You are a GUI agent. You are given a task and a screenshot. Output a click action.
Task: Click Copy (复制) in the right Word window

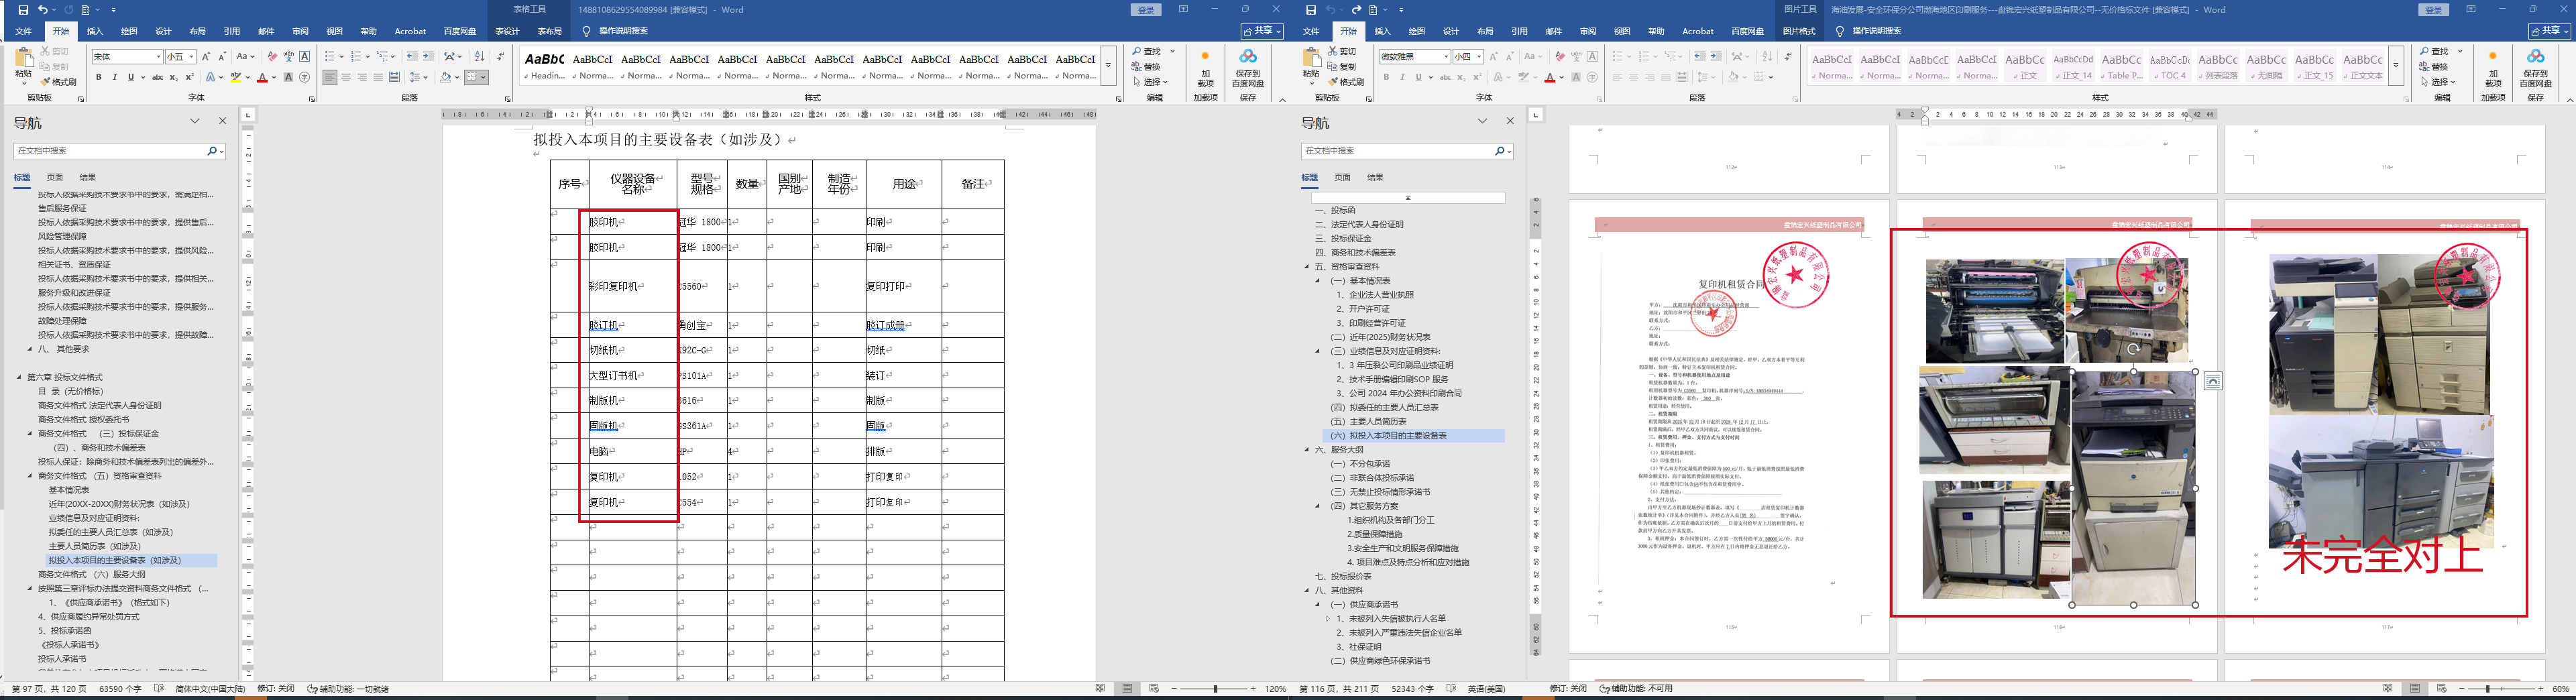[x=1342, y=67]
